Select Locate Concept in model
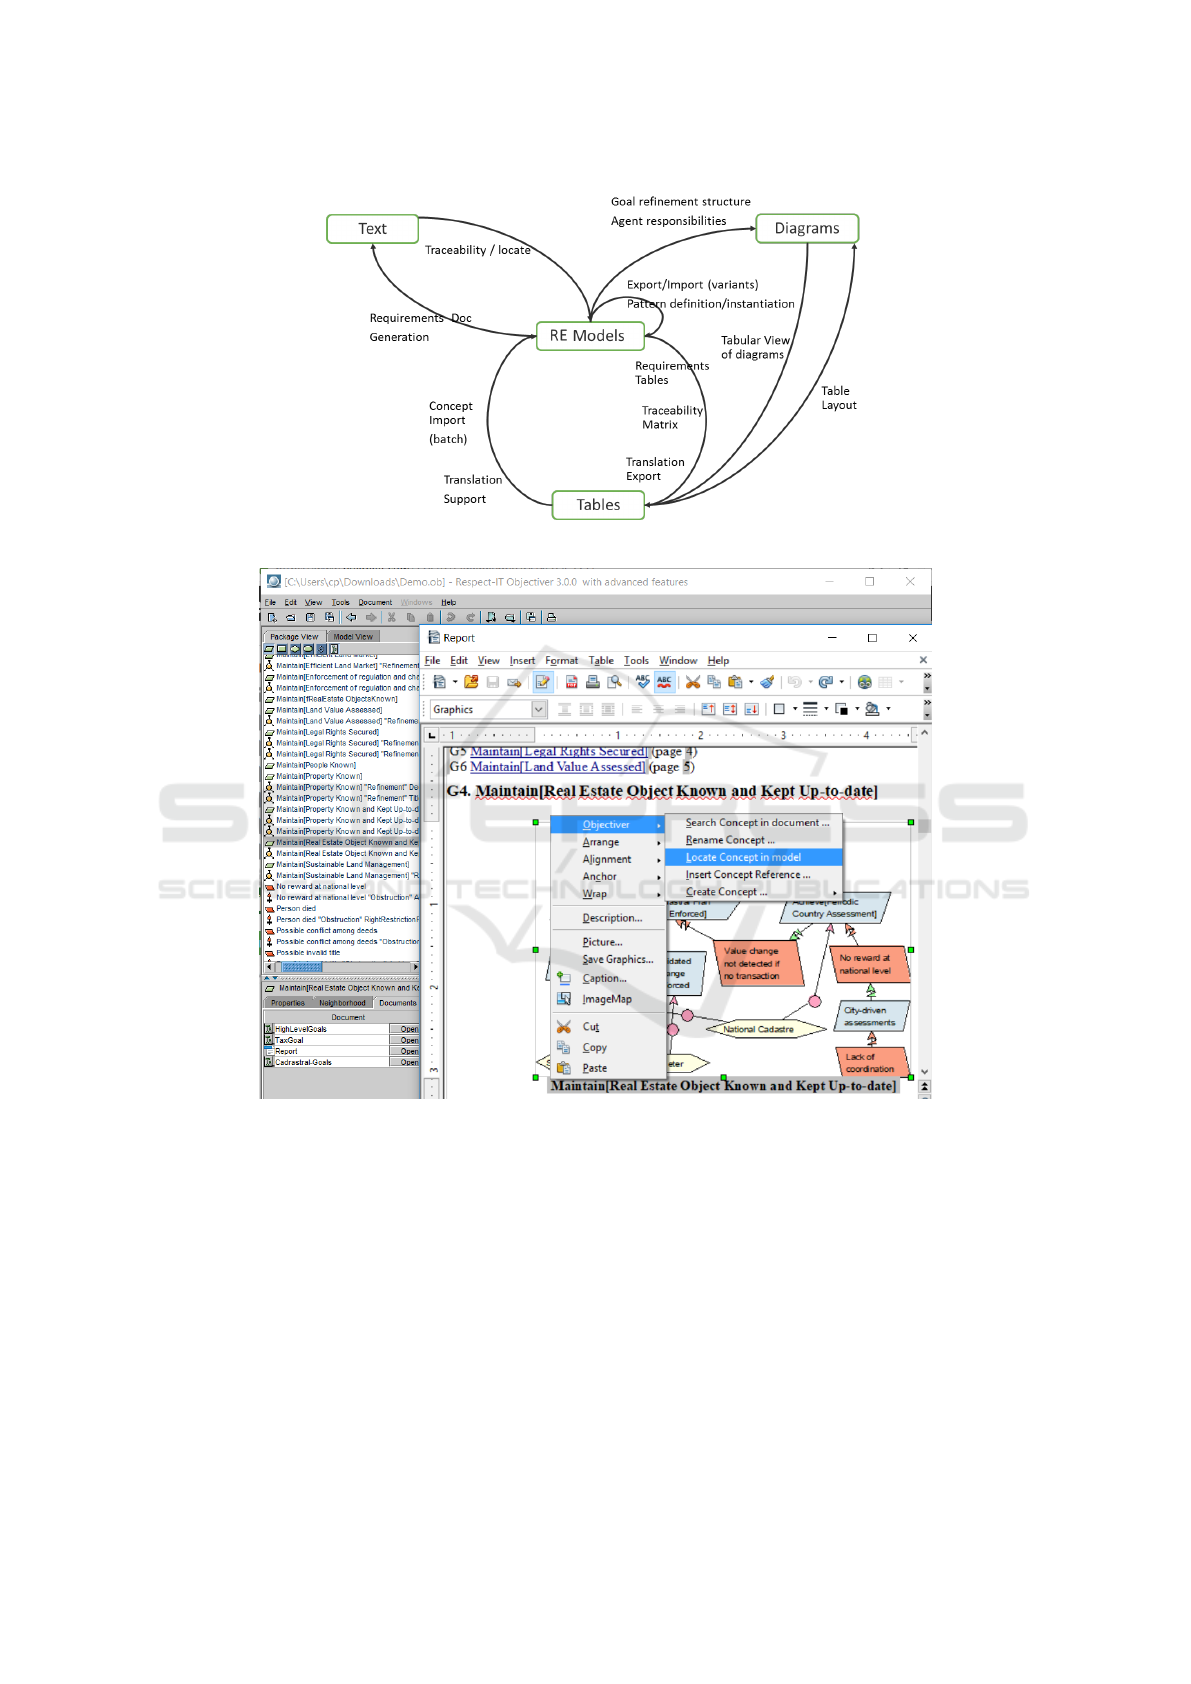 [743, 857]
